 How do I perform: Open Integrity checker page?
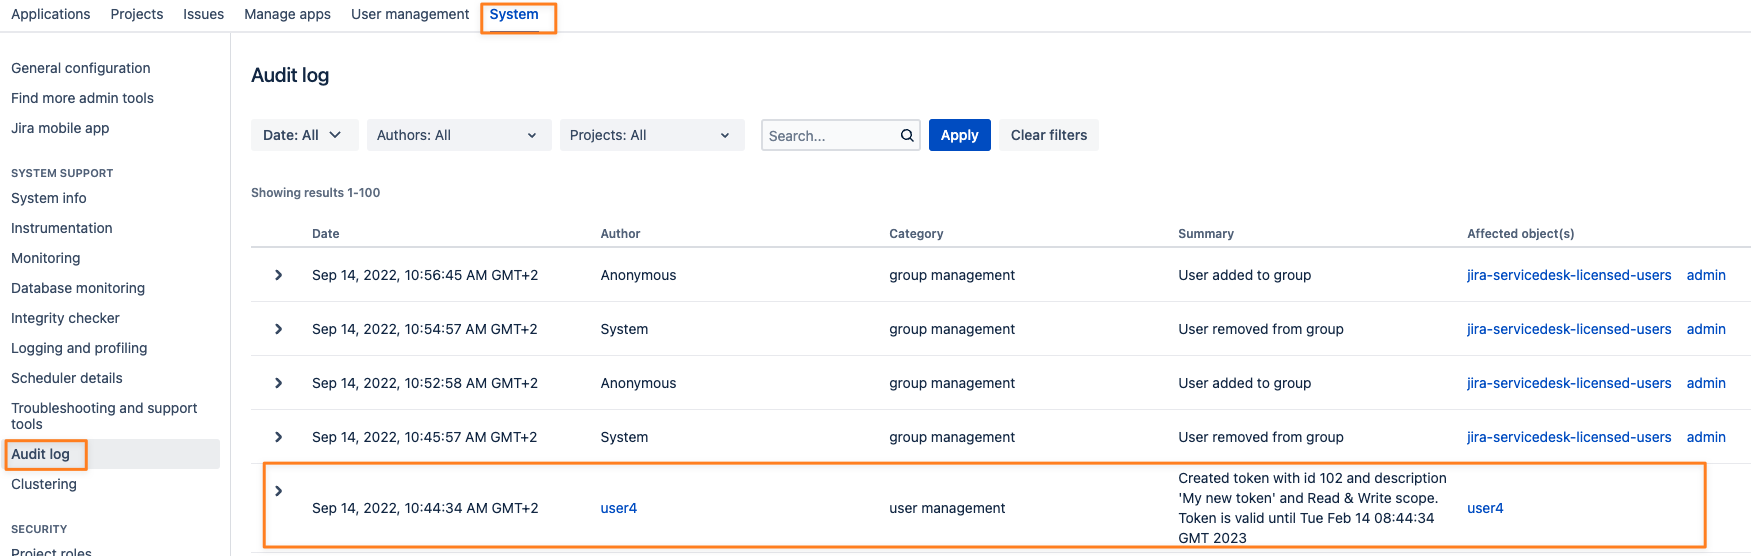click(x=66, y=318)
